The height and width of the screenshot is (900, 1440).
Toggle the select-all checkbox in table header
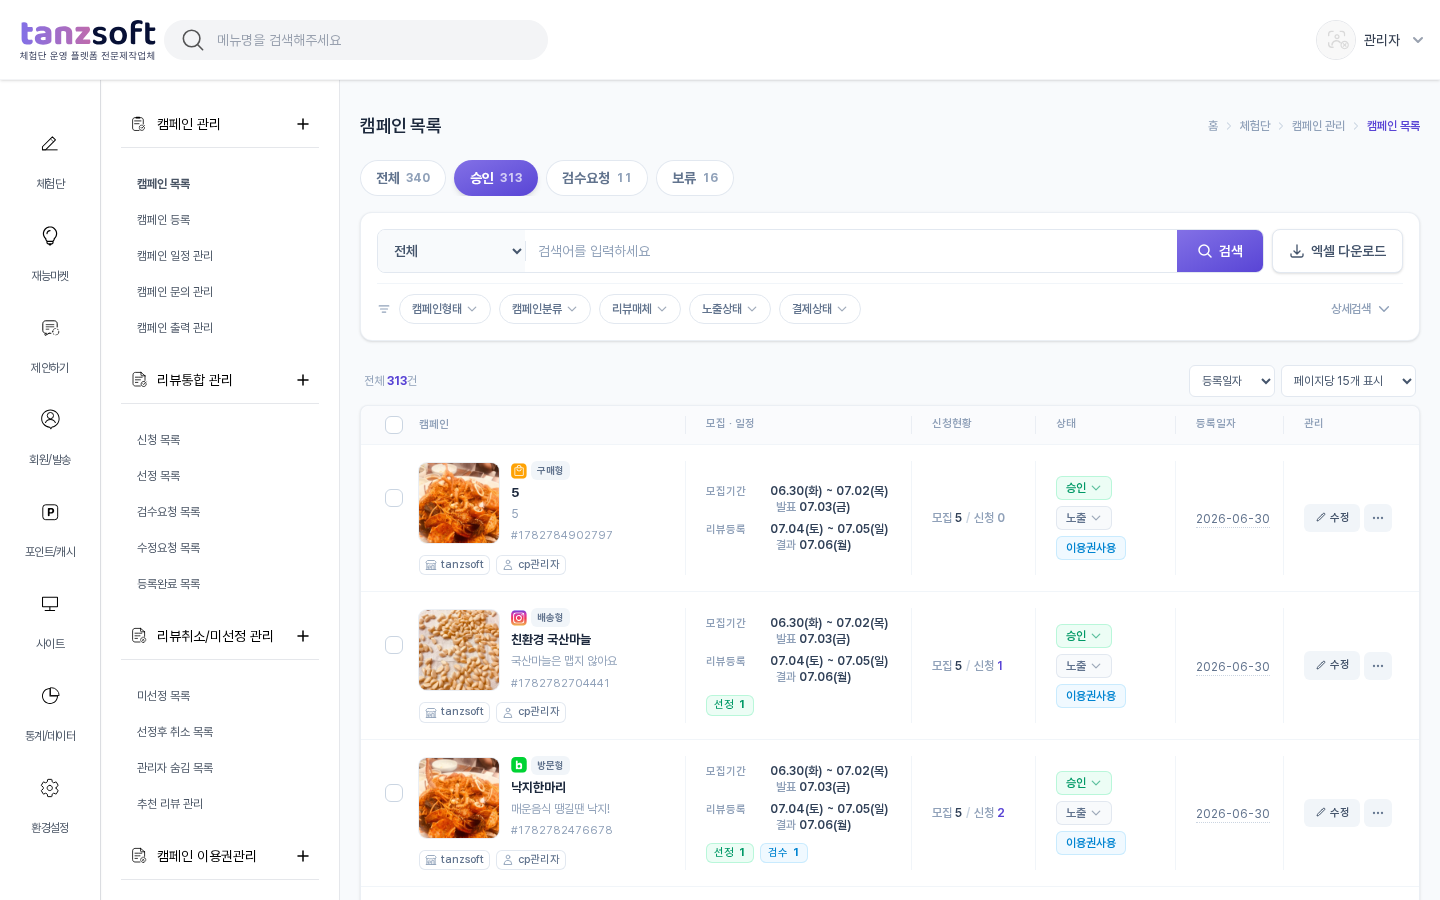394,425
